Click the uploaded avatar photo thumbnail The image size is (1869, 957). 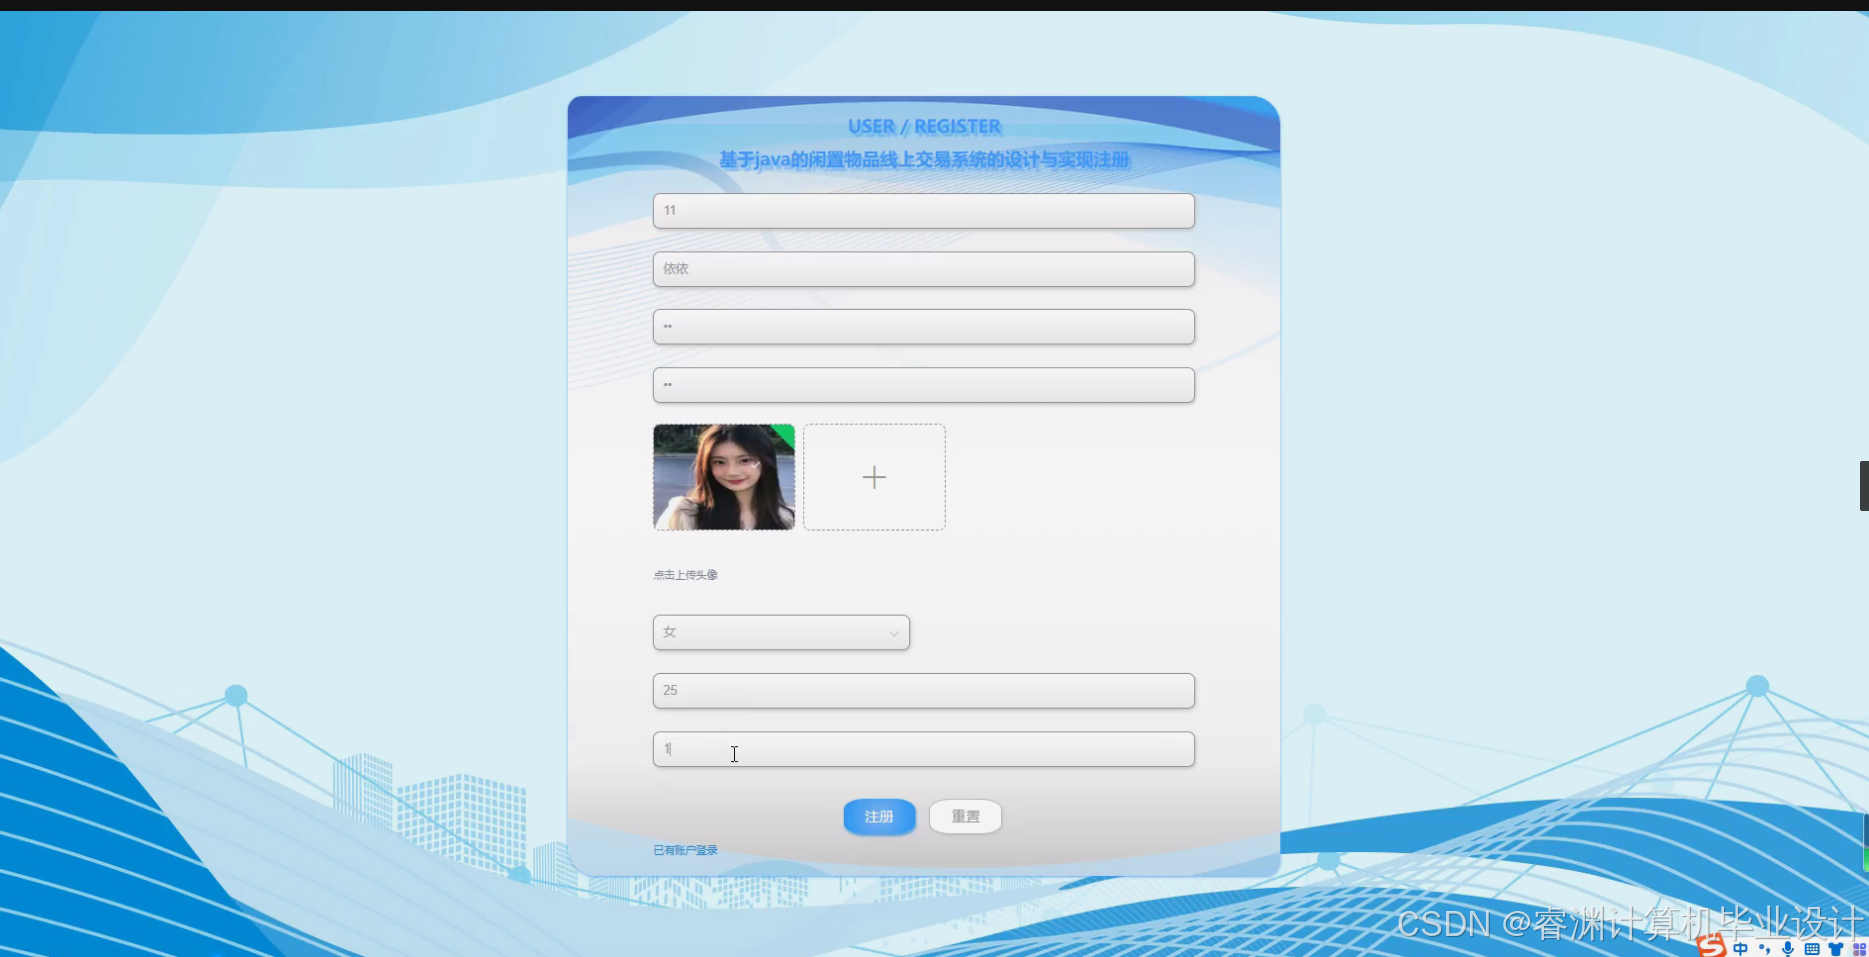click(x=723, y=477)
